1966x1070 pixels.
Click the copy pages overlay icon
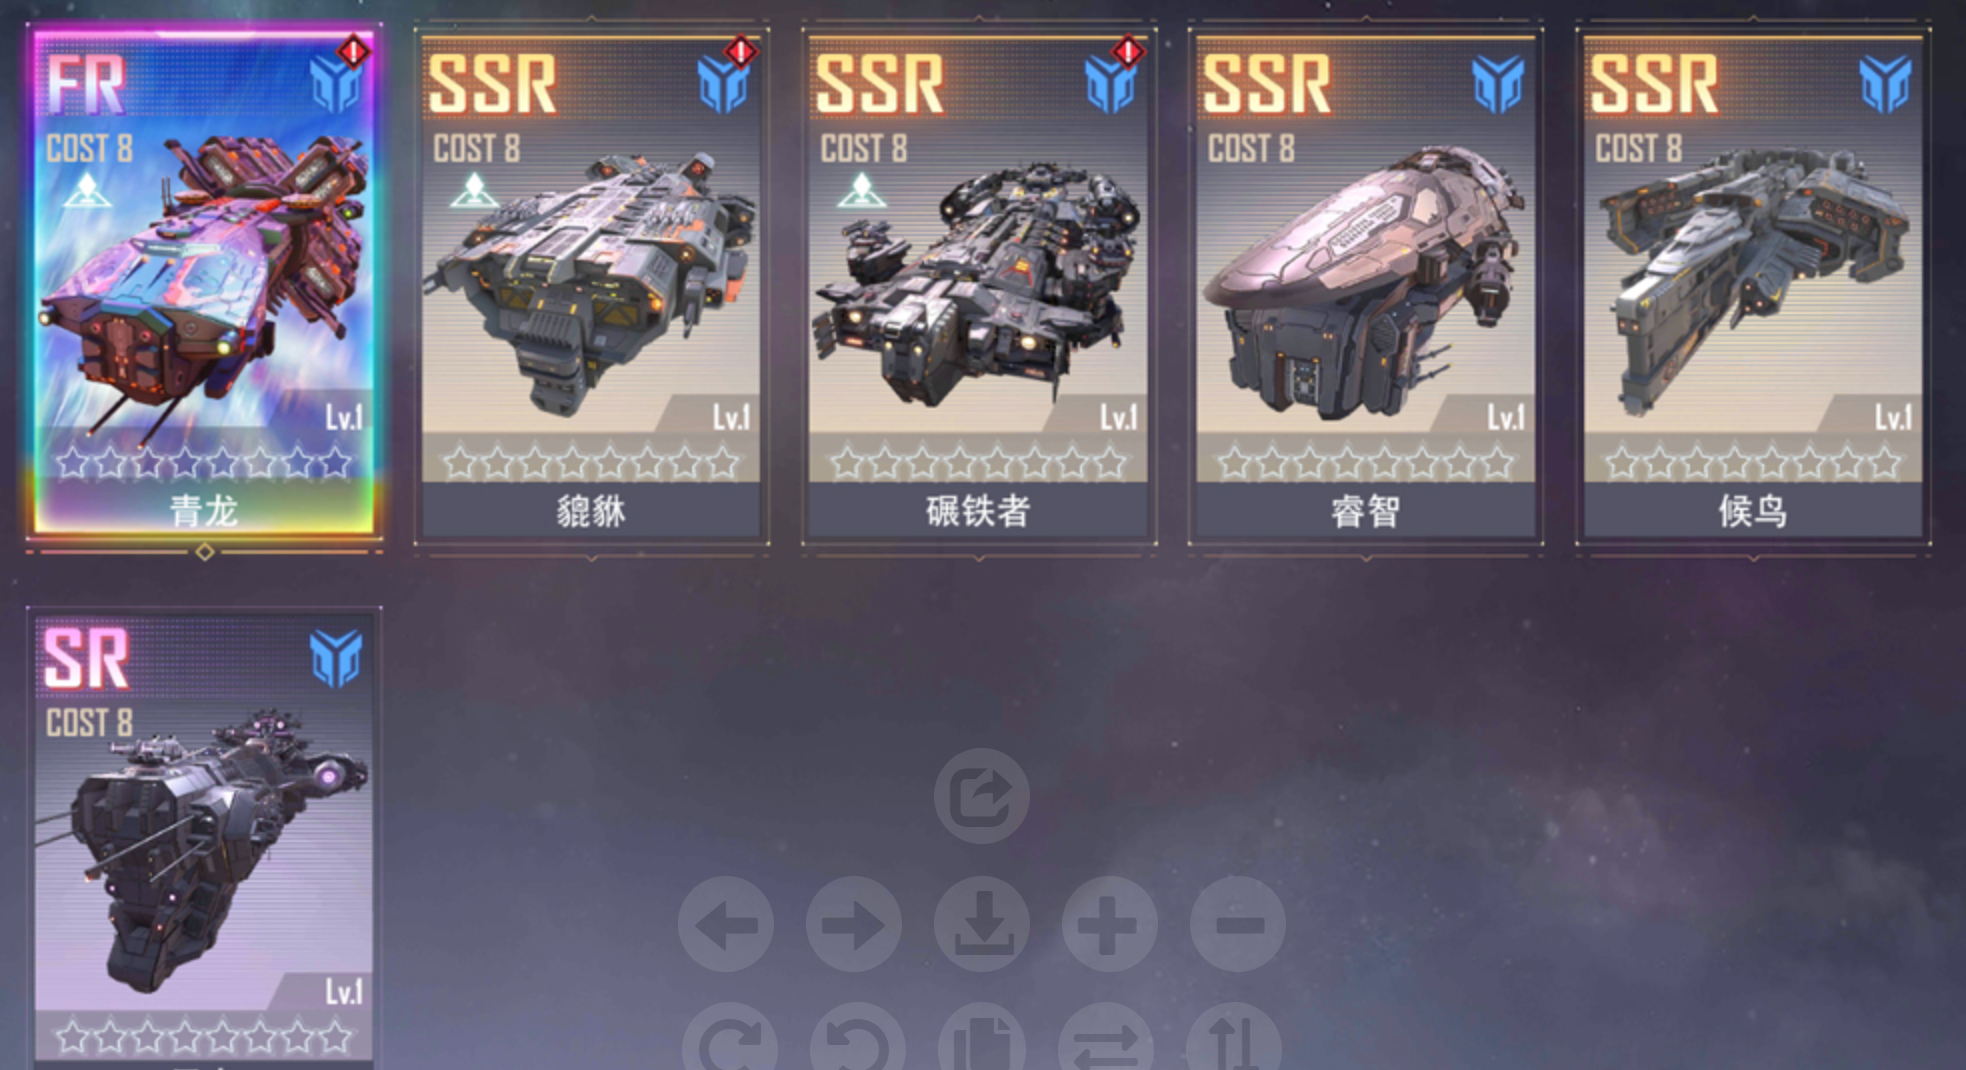pyautogui.click(x=981, y=1037)
